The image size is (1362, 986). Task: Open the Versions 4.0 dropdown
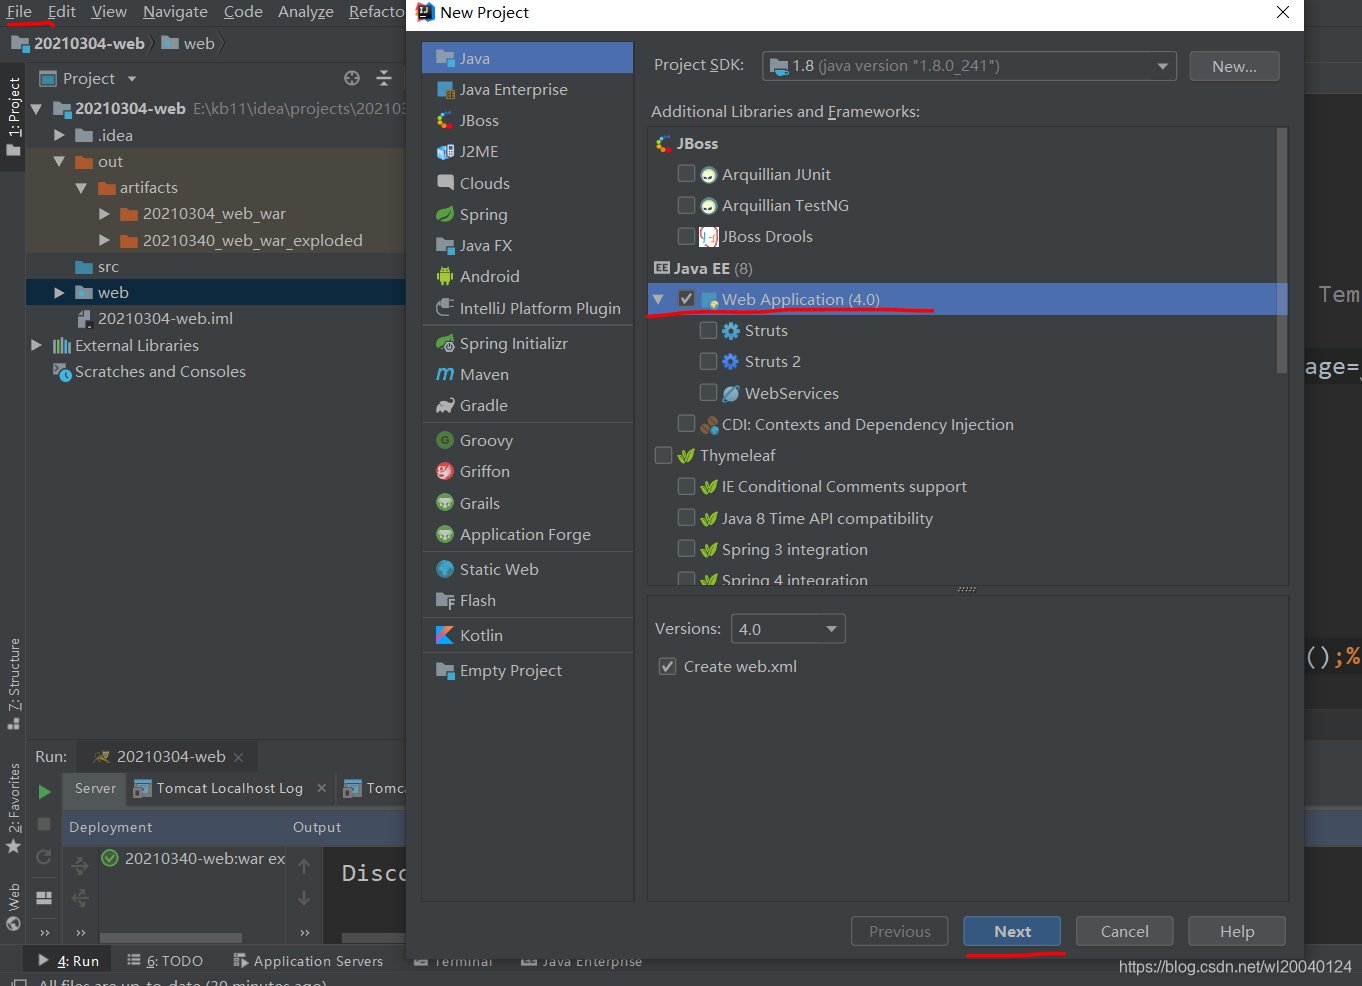[x=788, y=629]
